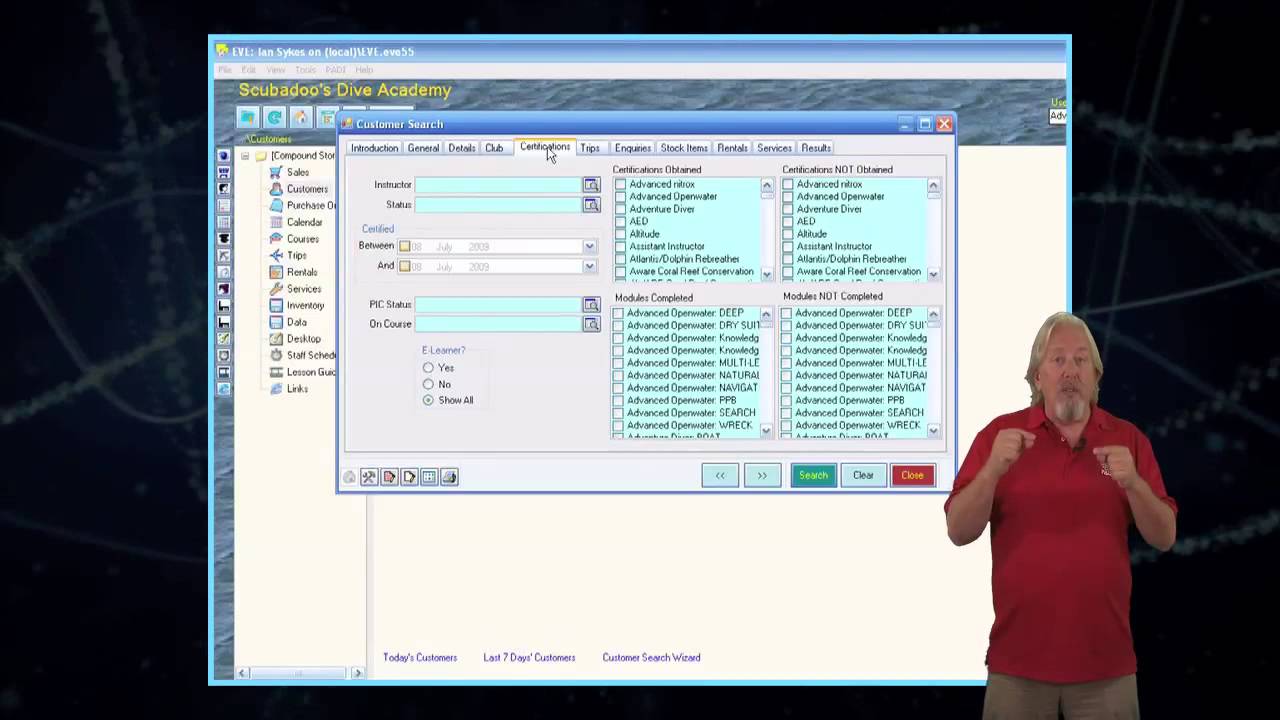Click the first blue icon in main toolbar

[x=248, y=117]
